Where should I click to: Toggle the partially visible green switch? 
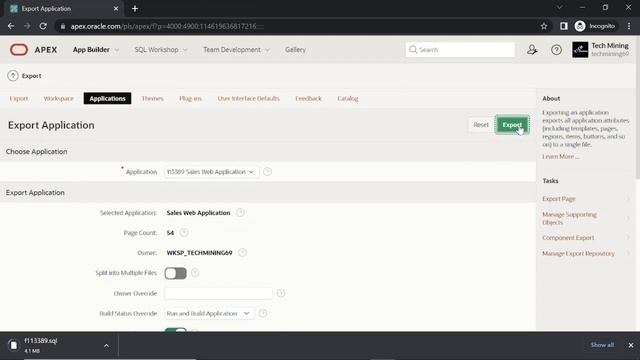click(x=176, y=329)
